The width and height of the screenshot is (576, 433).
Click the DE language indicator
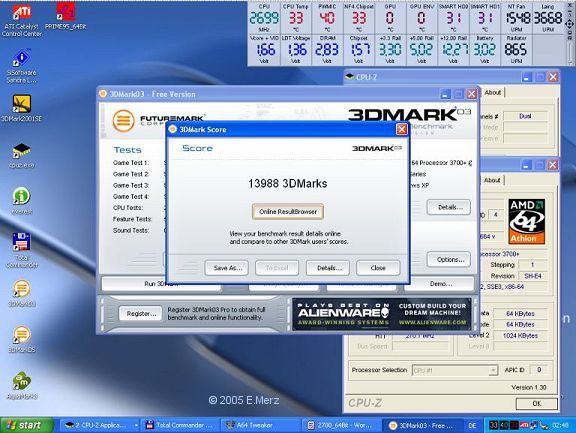472,425
